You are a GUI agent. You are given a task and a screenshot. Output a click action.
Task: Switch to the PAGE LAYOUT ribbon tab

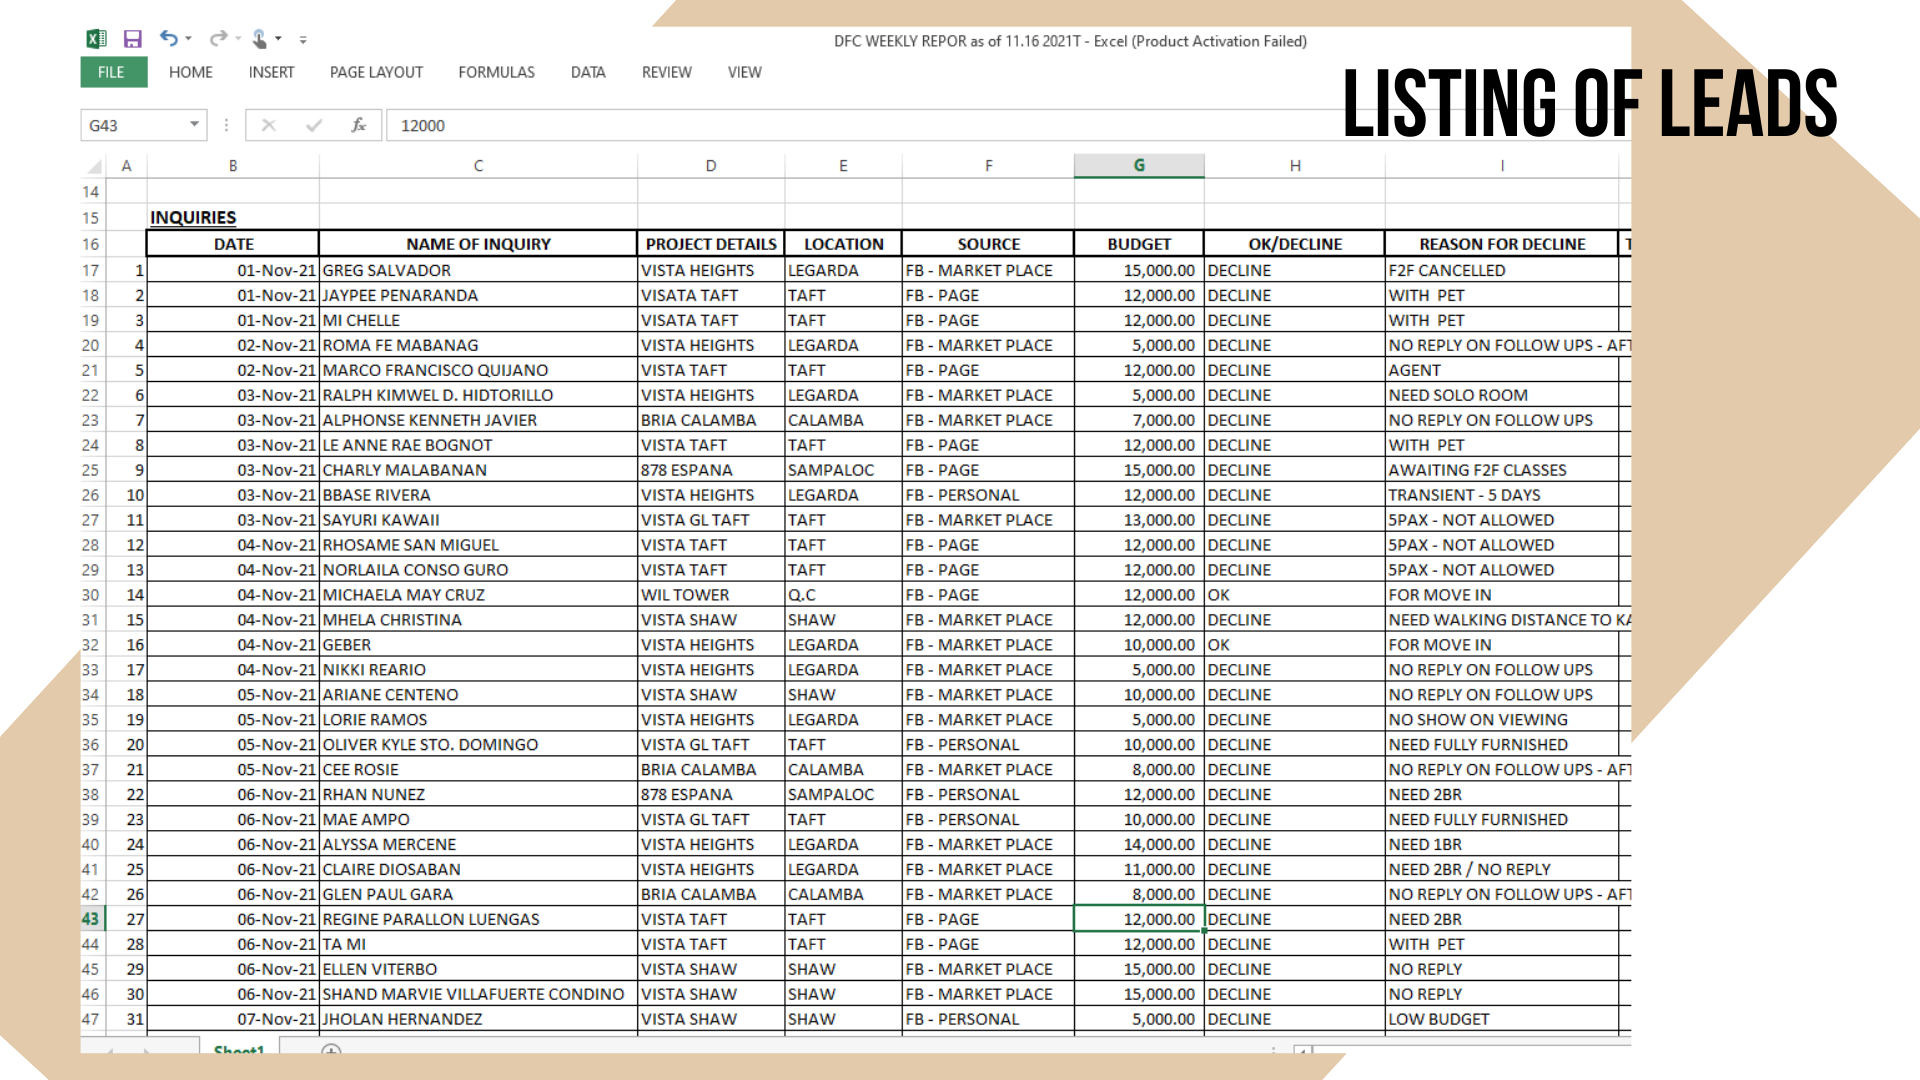[376, 72]
